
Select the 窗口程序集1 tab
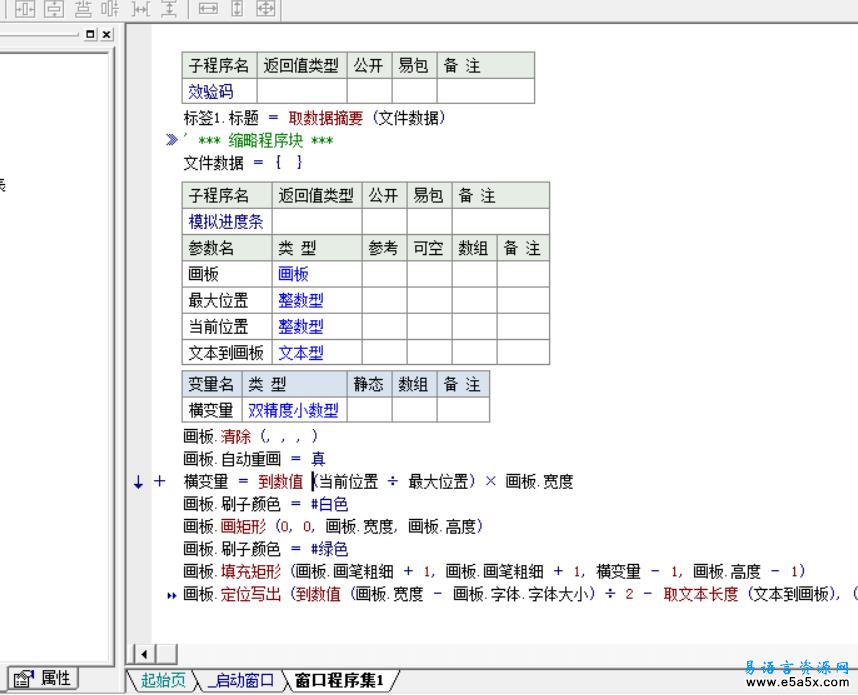tap(339, 680)
